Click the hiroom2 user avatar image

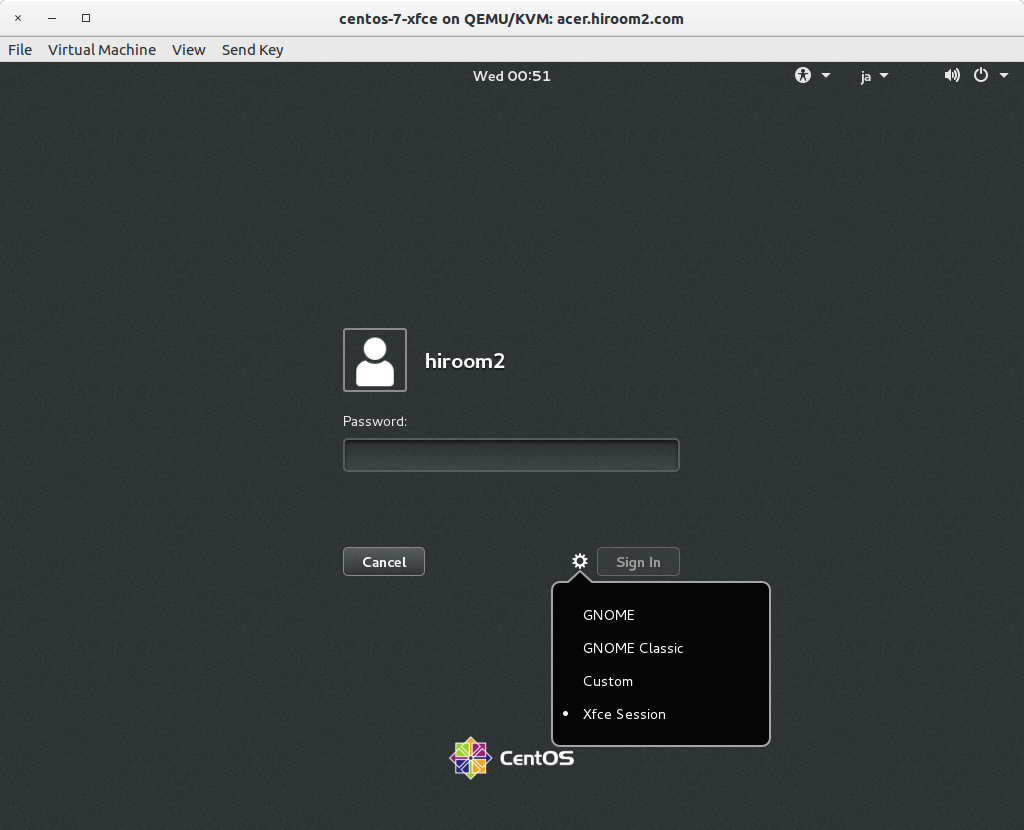click(x=374, y=360)
